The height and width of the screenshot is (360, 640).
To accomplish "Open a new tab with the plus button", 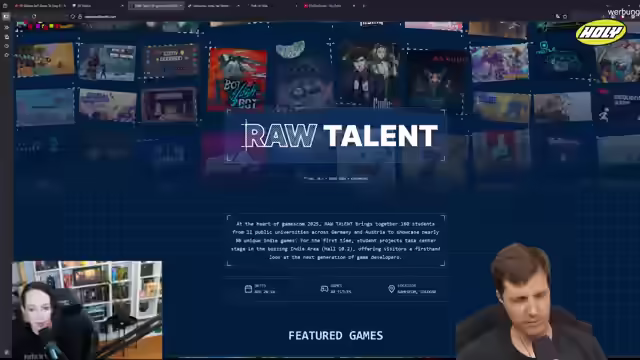I will 364,6.
